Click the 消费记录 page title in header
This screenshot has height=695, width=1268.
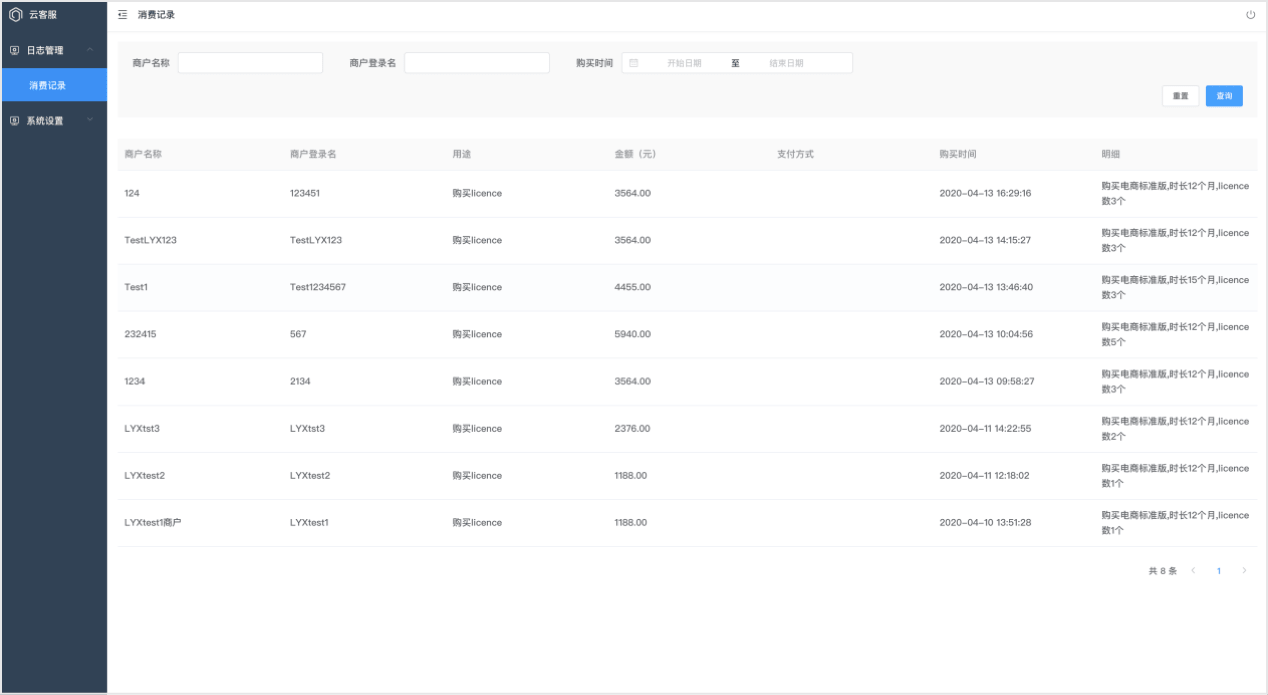[156, 15]
